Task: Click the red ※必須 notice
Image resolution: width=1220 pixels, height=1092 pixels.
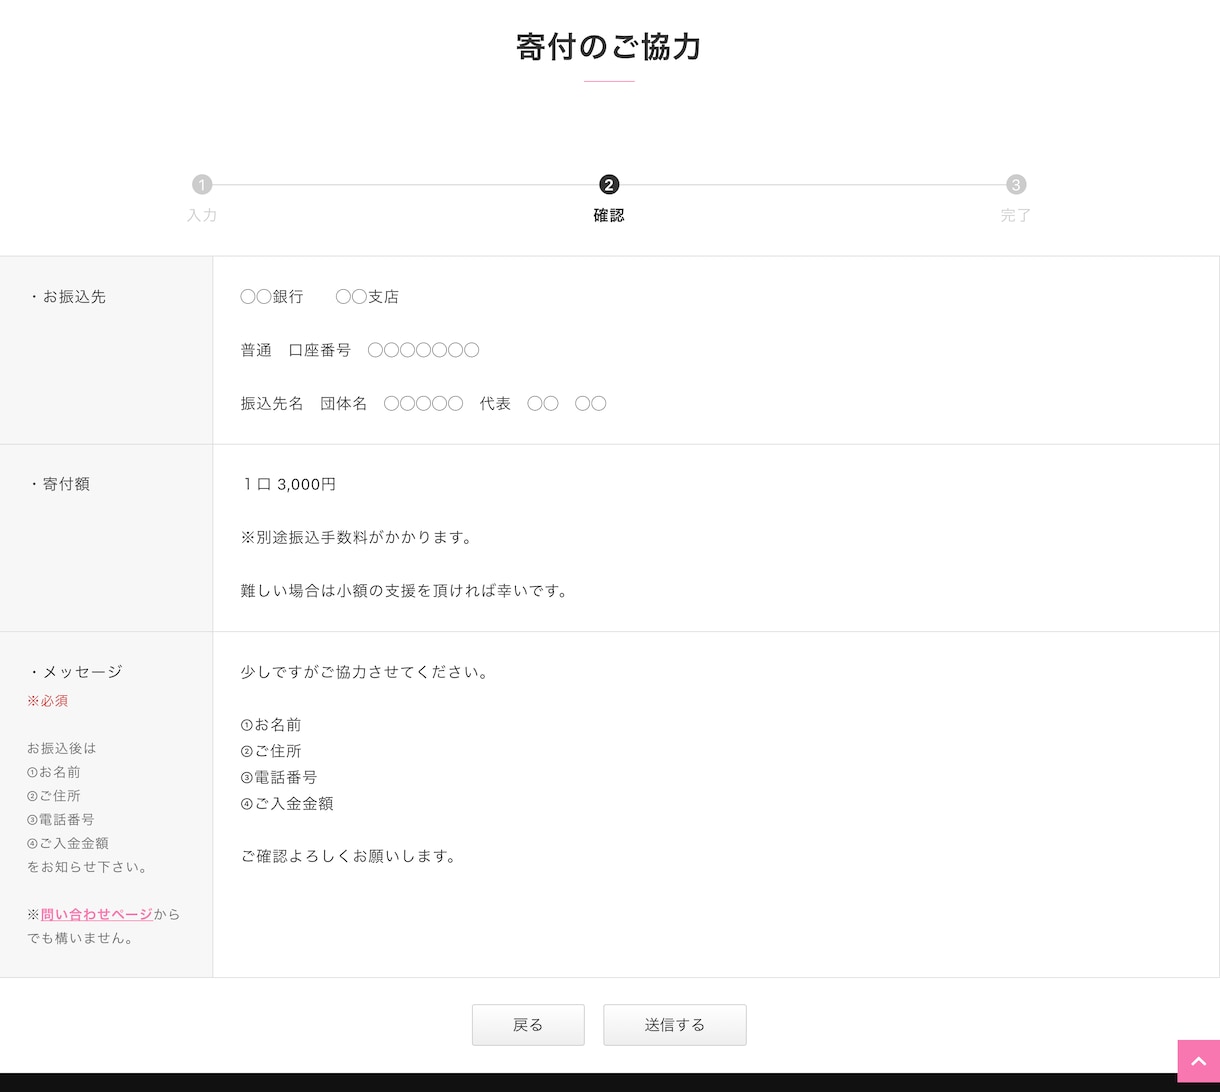Action: 47,701
